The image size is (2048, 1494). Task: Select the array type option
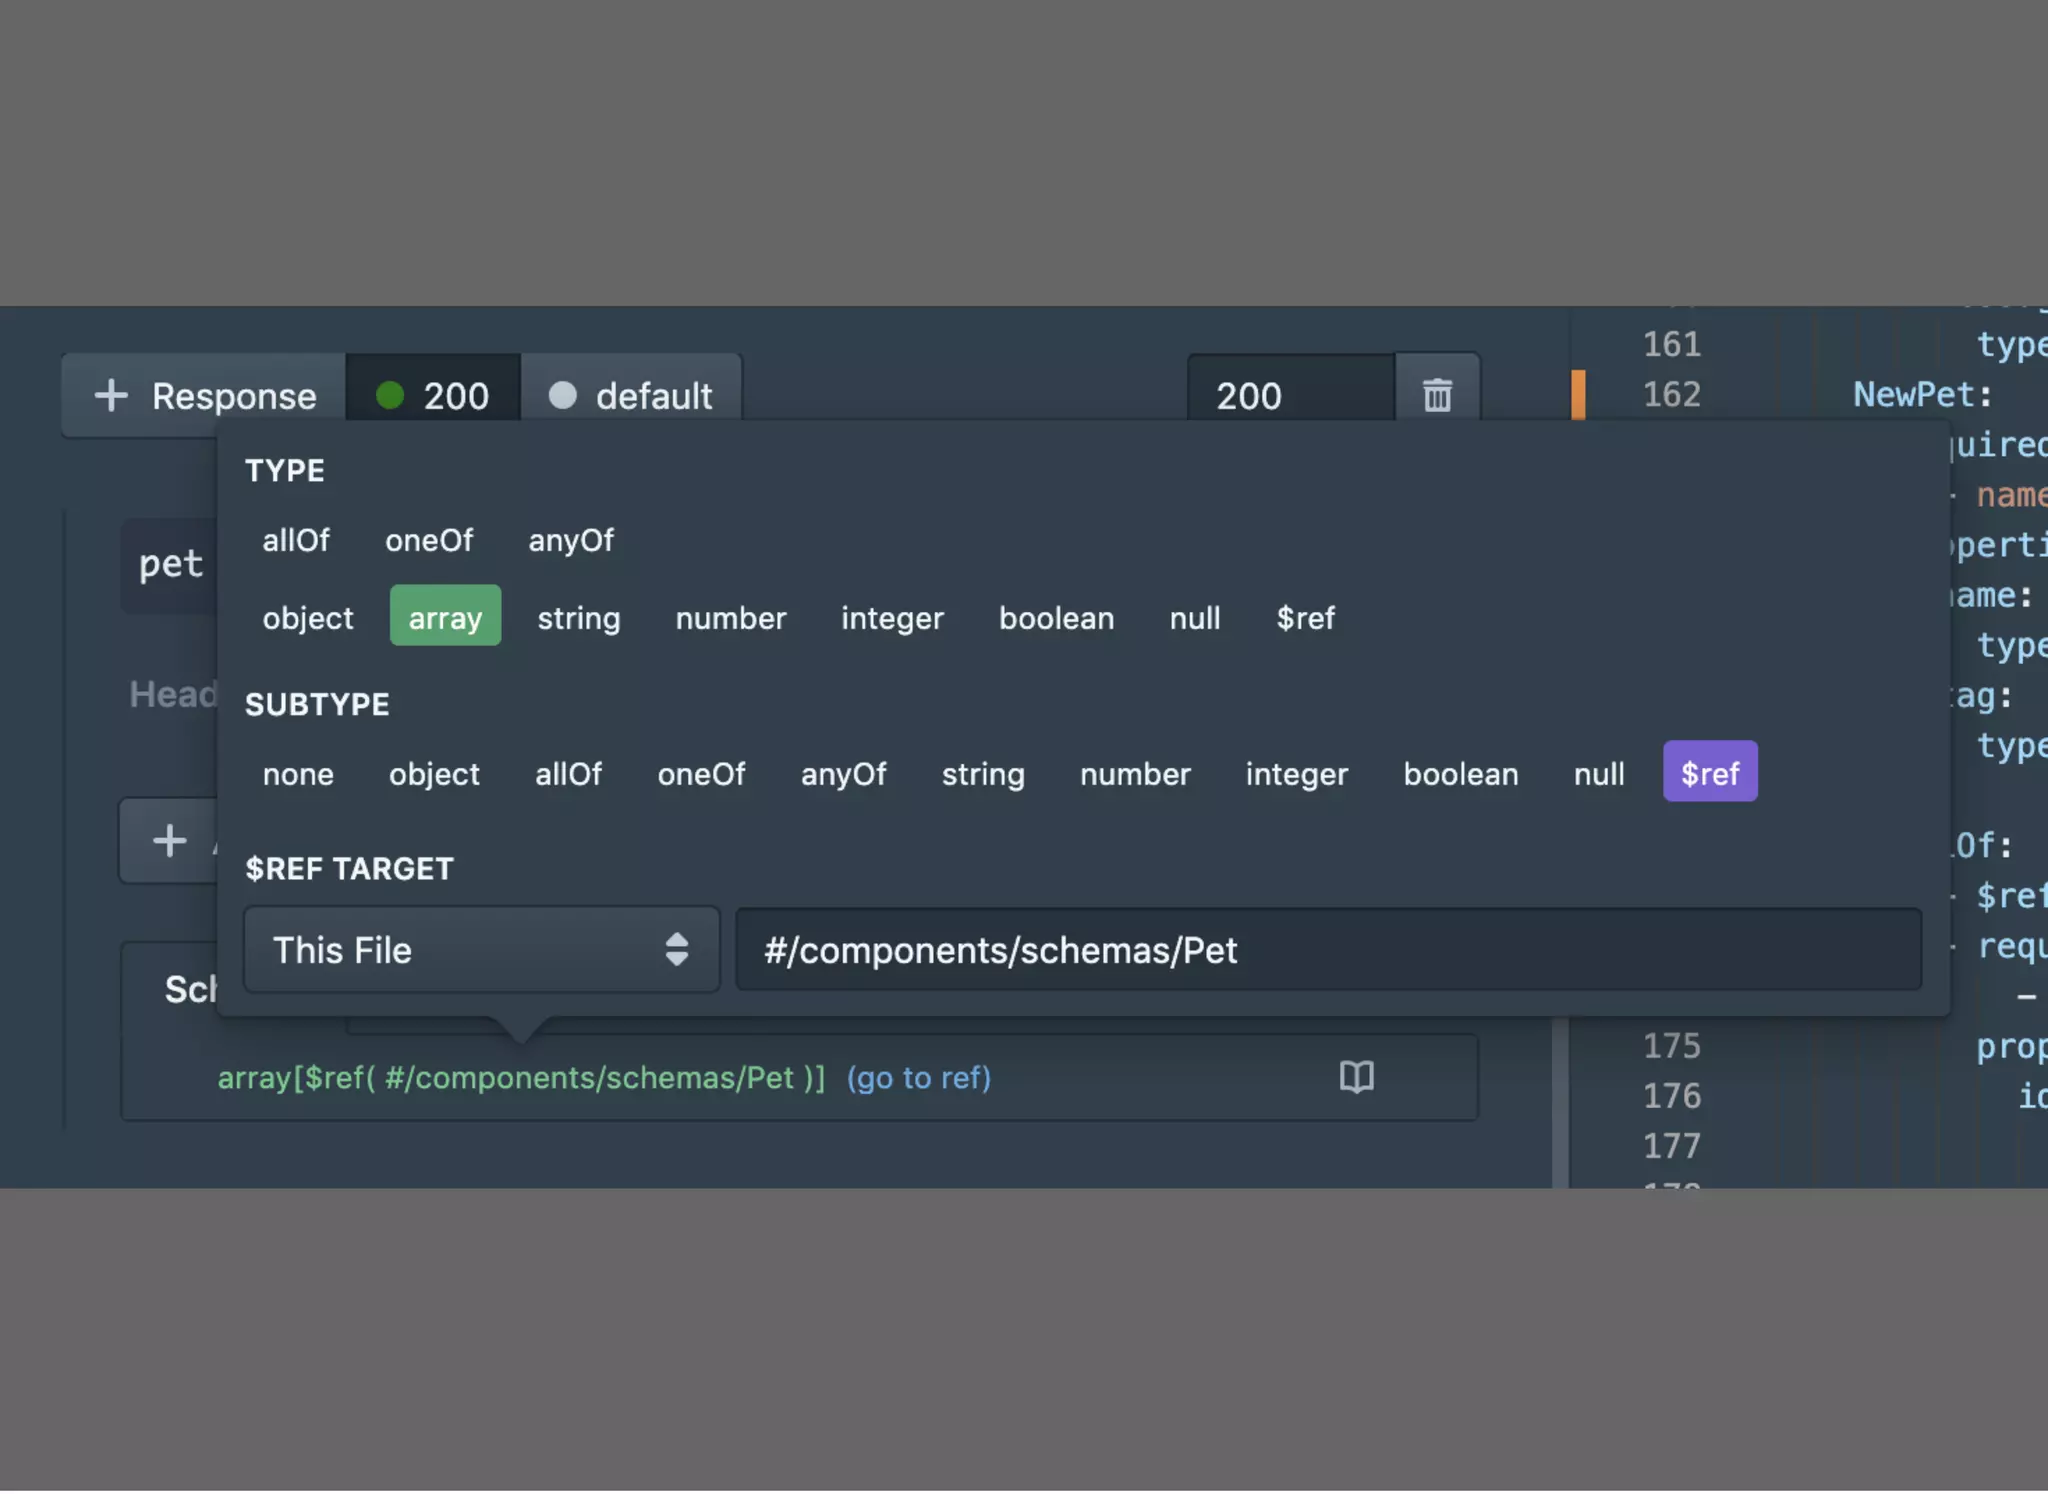click(x=445, y=617)
